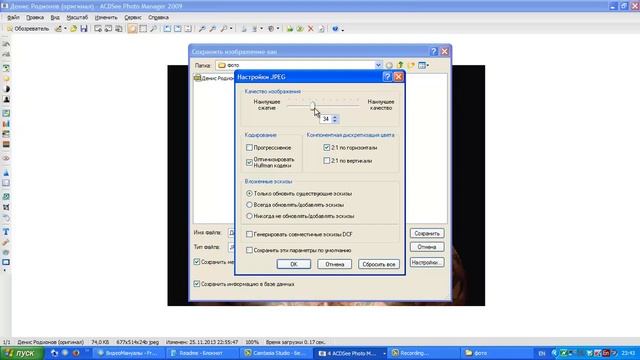Confirm JPEG settings with OK button
Screen dimensions: 640x360
pyautogui.click(x=293, y=264)
